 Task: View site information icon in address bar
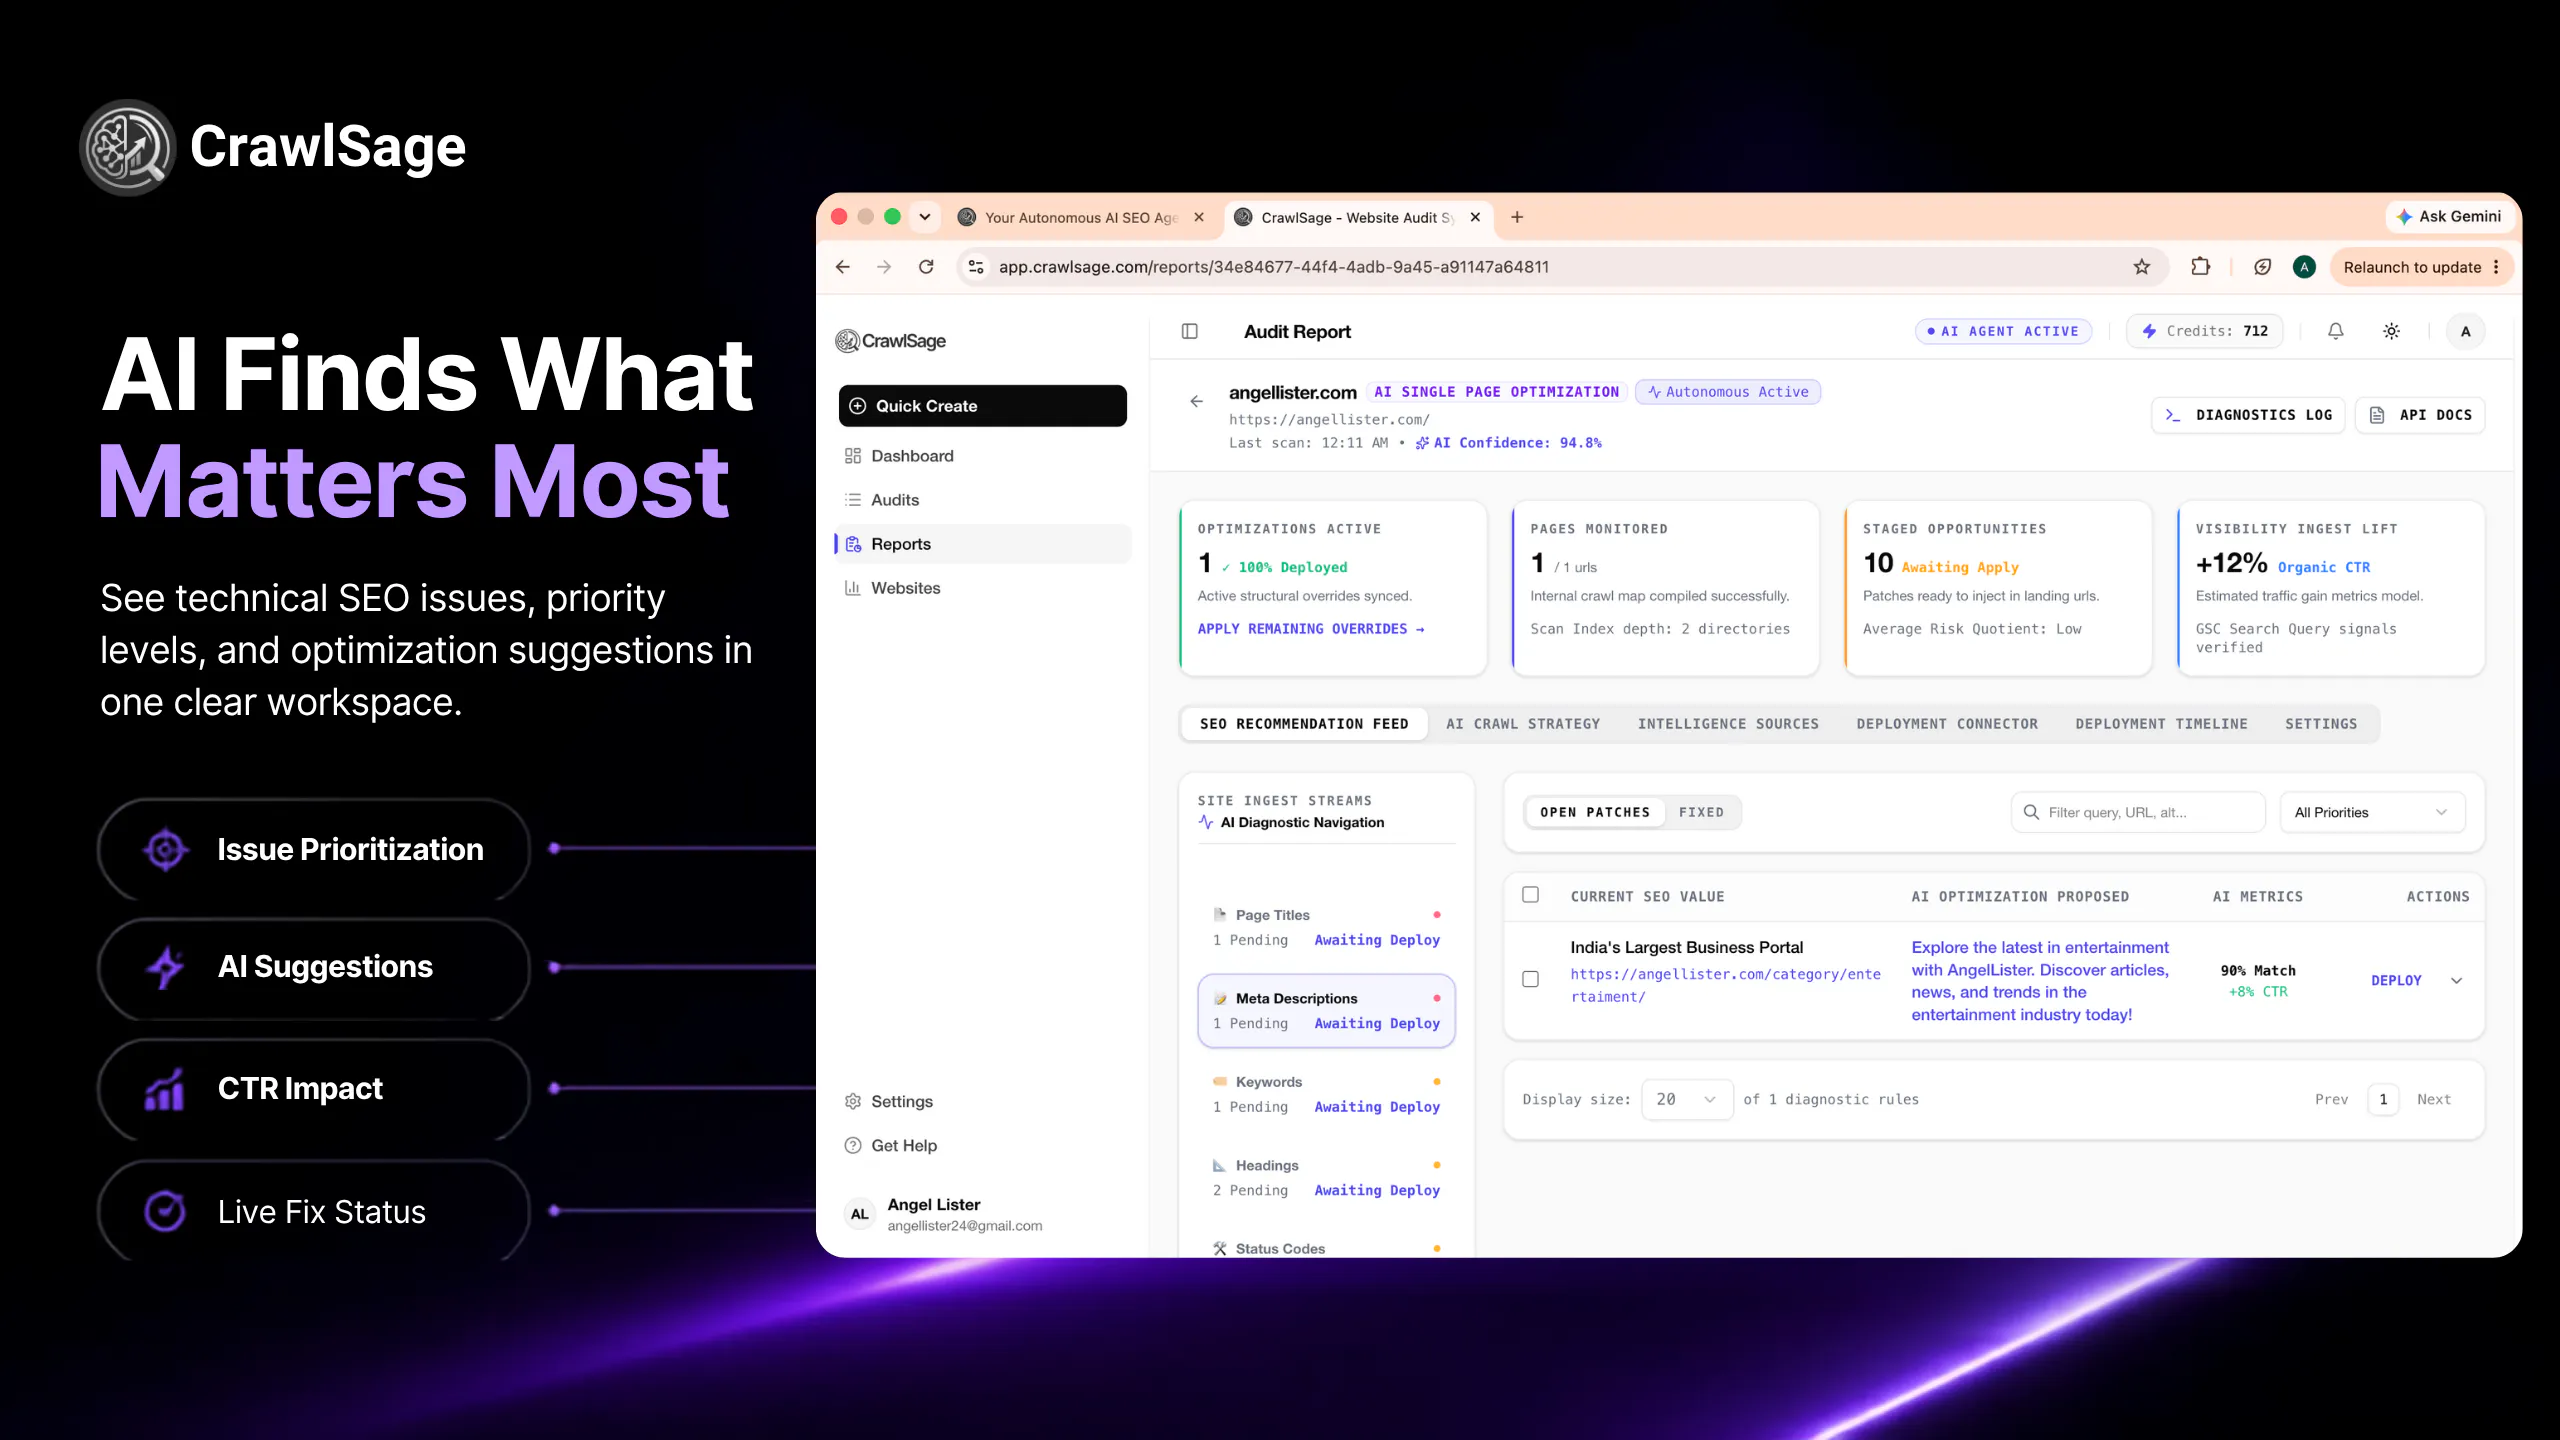pyautogui.click(x=976, y=267)
